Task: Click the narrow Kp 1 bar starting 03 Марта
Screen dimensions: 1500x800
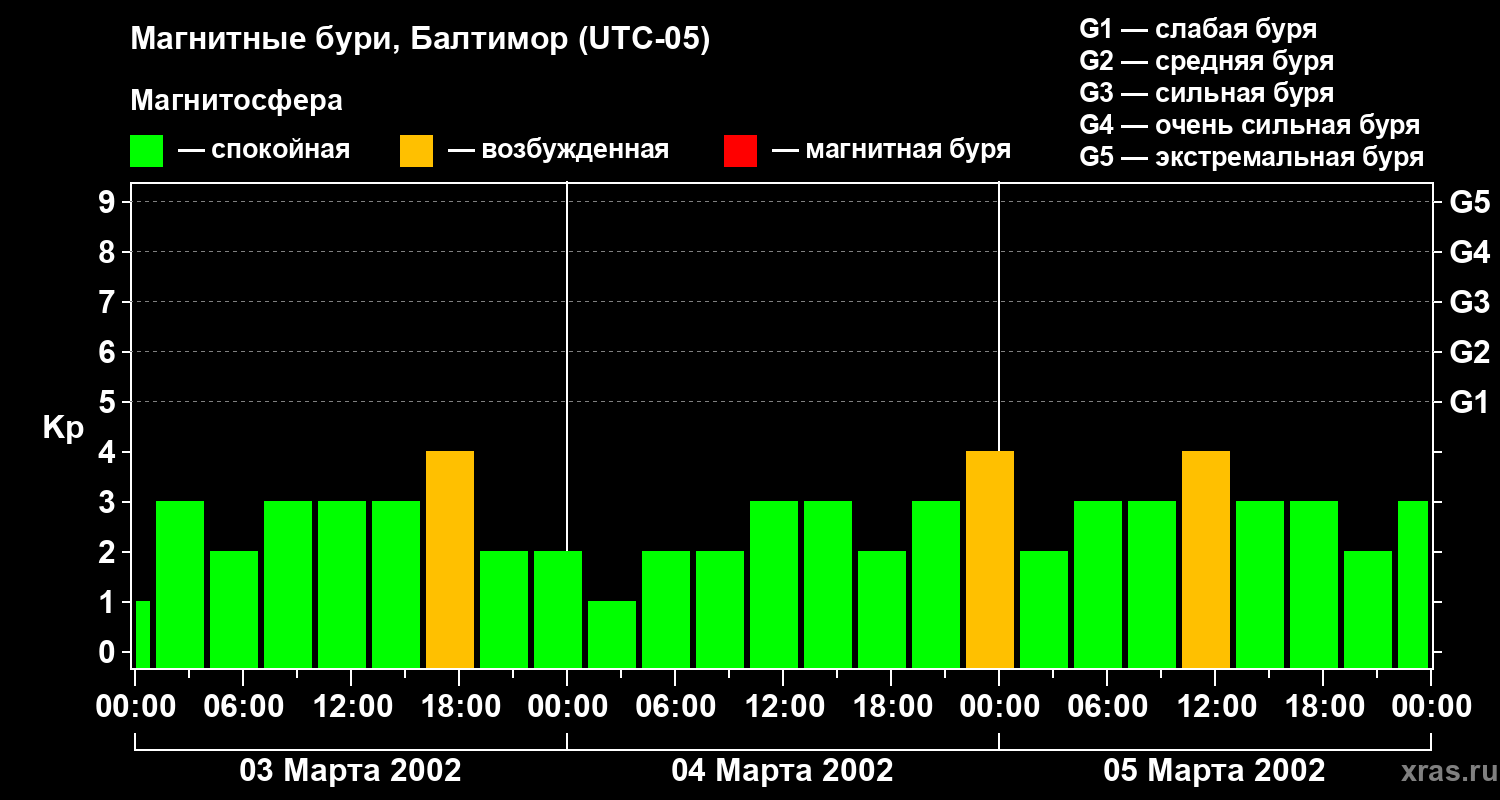Action: [x=142, y=634]
